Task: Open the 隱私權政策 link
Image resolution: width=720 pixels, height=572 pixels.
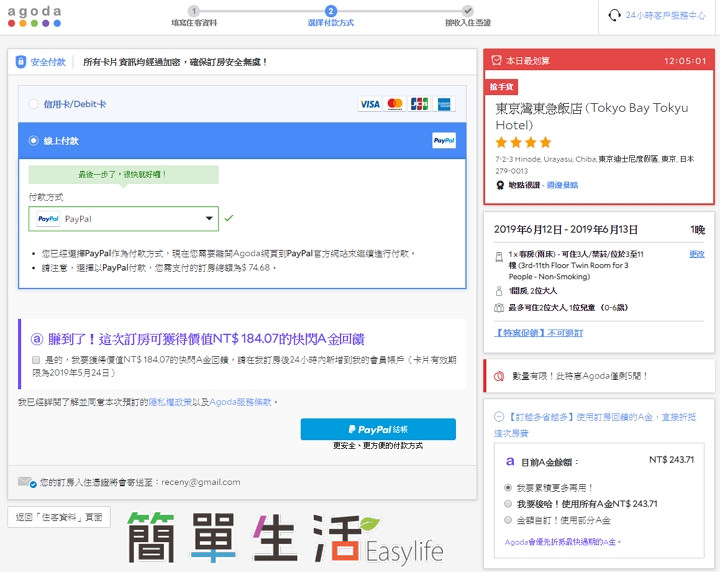Action: [170, 402]
